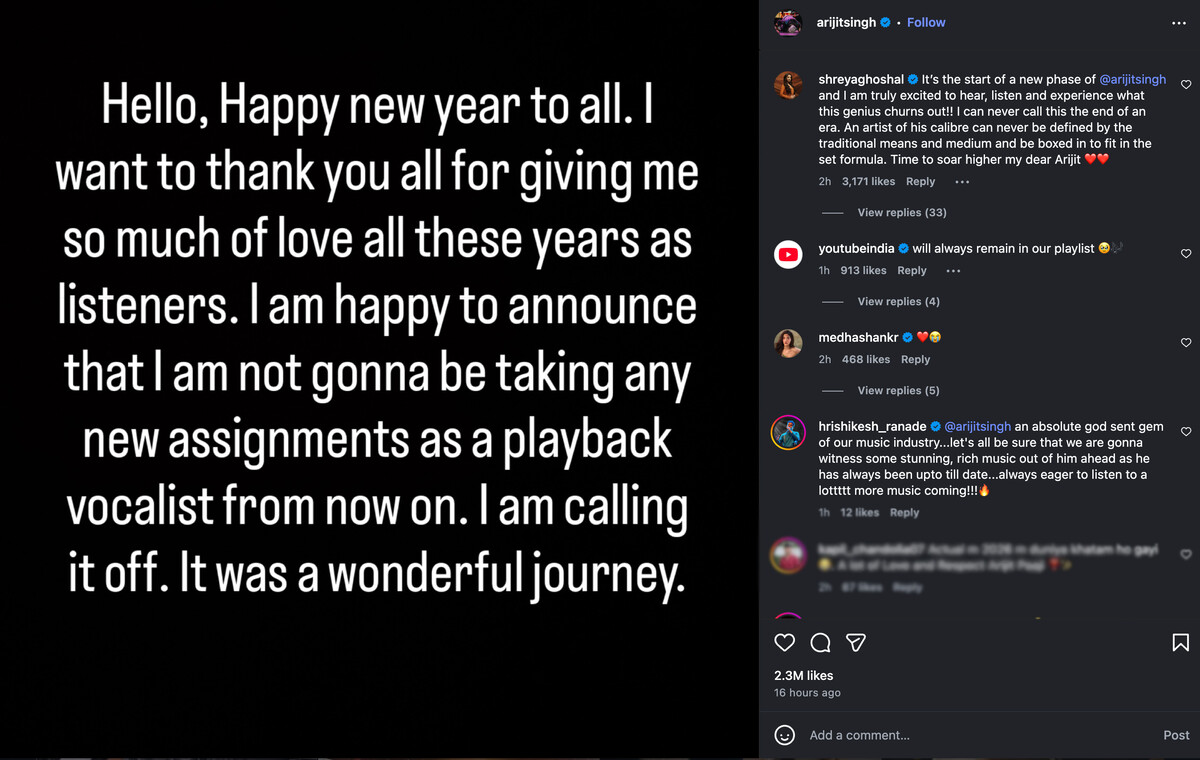Expand 5 replies under medhashankr's comment
This screenshot has width=1200, height=760.
click(x=898, y=391)
